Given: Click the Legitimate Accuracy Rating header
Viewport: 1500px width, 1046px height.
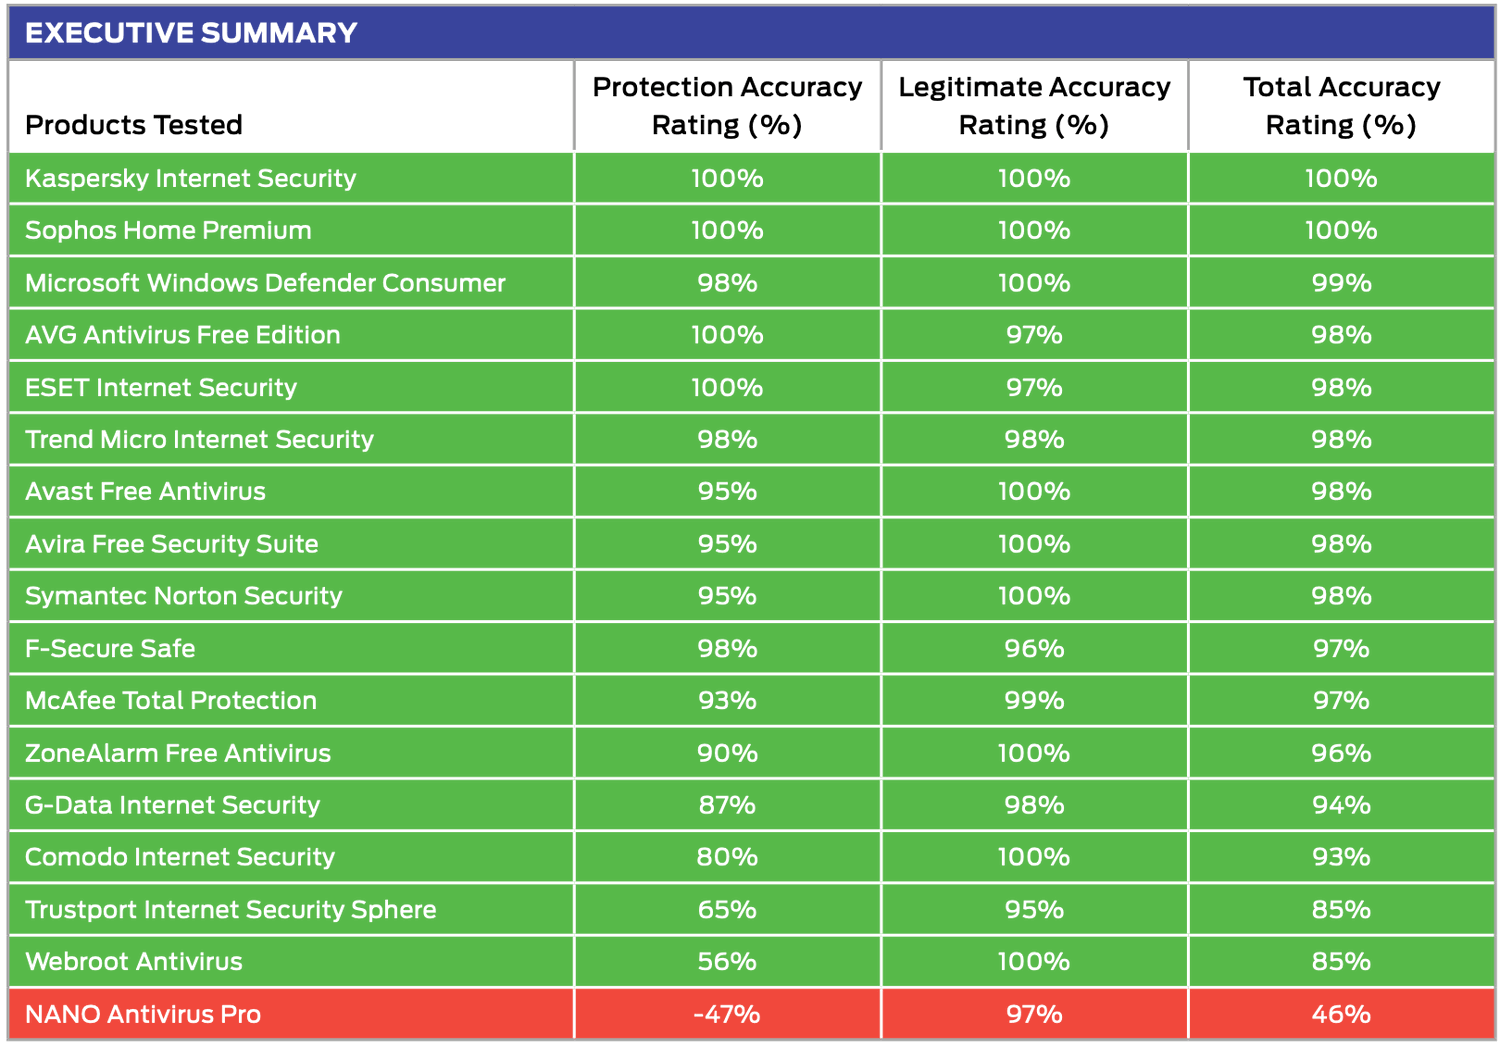Looking at the screenshot, I should coord(1034,106).
